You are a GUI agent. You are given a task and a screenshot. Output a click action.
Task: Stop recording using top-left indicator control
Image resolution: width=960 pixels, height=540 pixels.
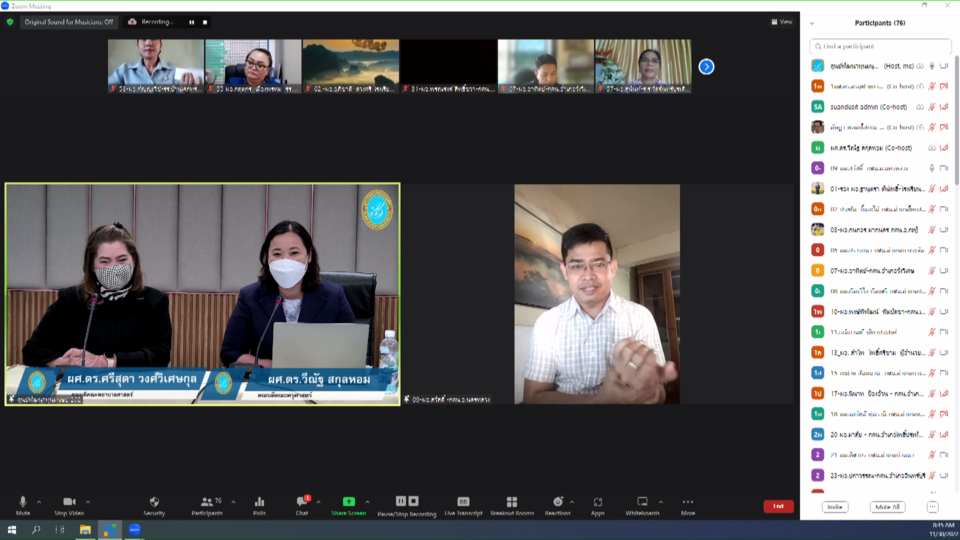(x=205, y=22)
